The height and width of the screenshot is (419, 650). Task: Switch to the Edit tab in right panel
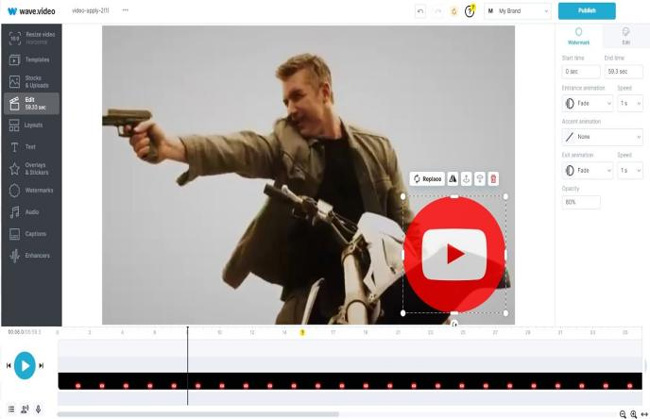626,36
